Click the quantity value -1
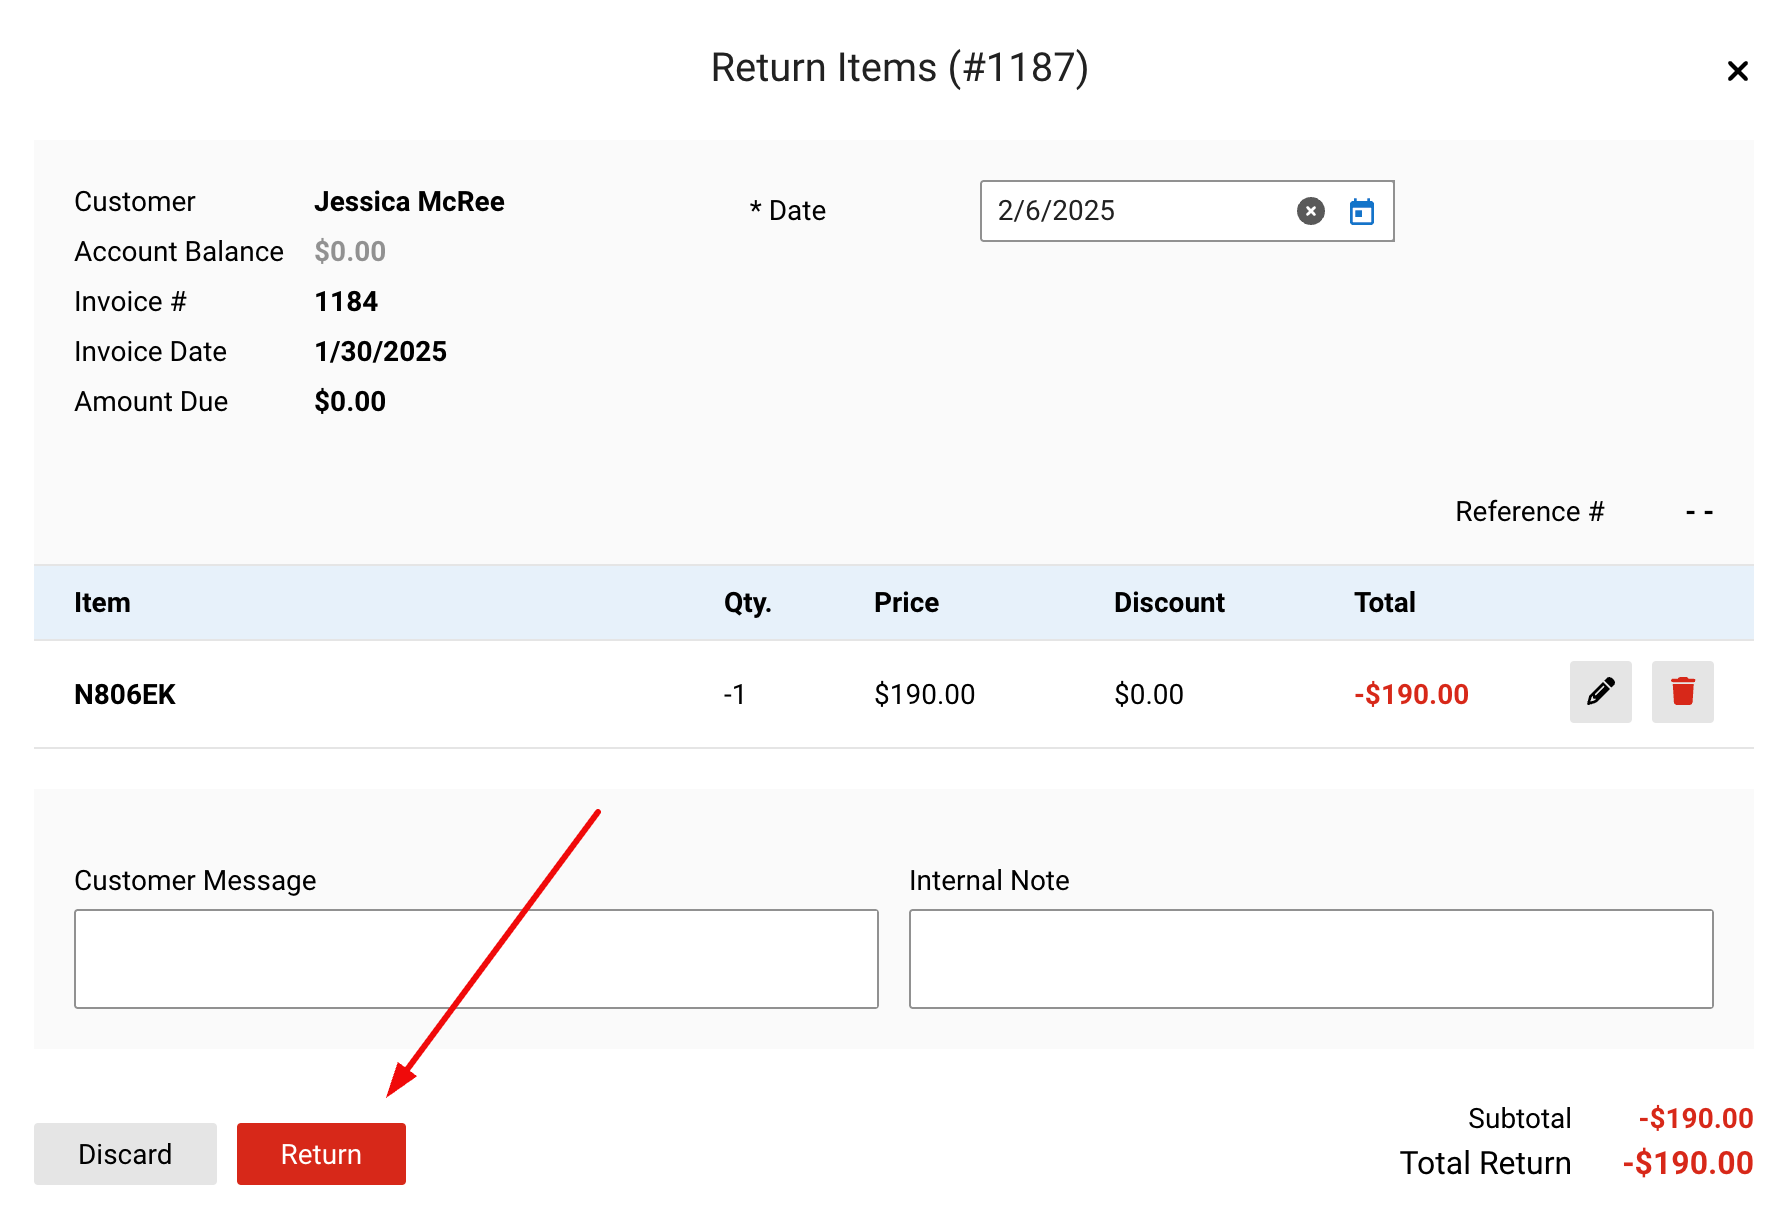The image size is (1792, 1220). (734, 695)
